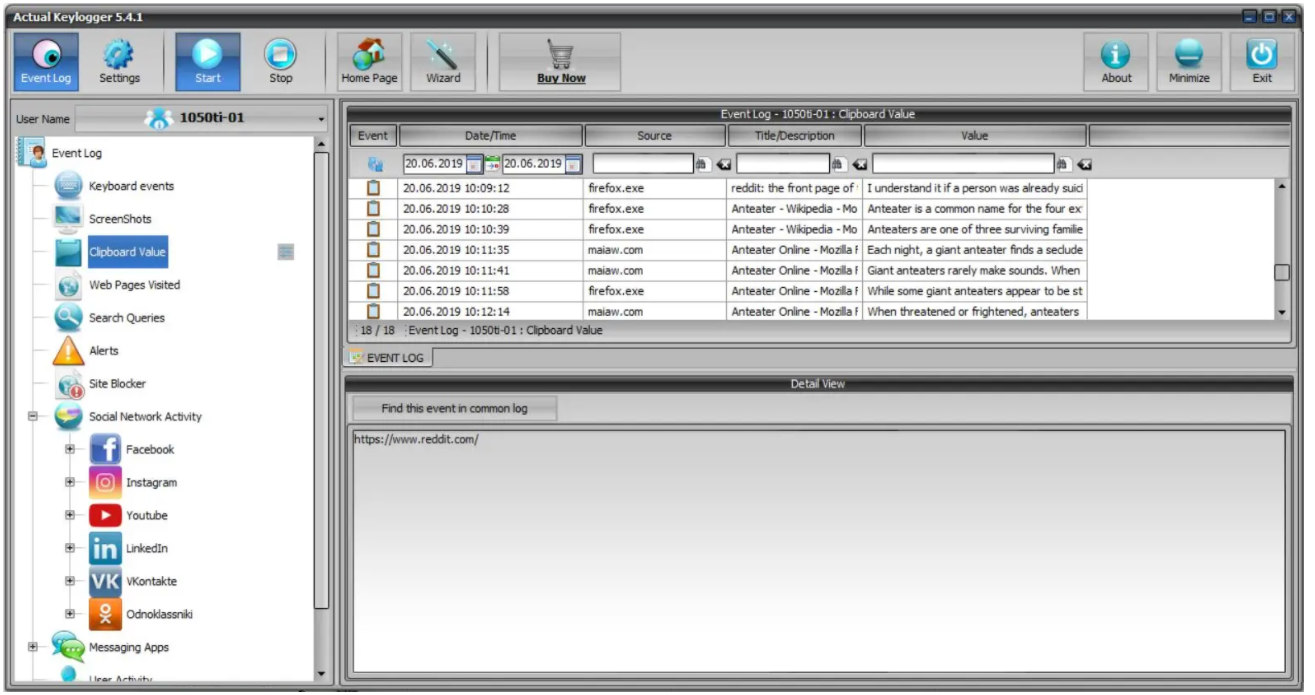1315x695 pixels.
Task: Open the Event Log toolbar view
Action: tap(46, 62)
